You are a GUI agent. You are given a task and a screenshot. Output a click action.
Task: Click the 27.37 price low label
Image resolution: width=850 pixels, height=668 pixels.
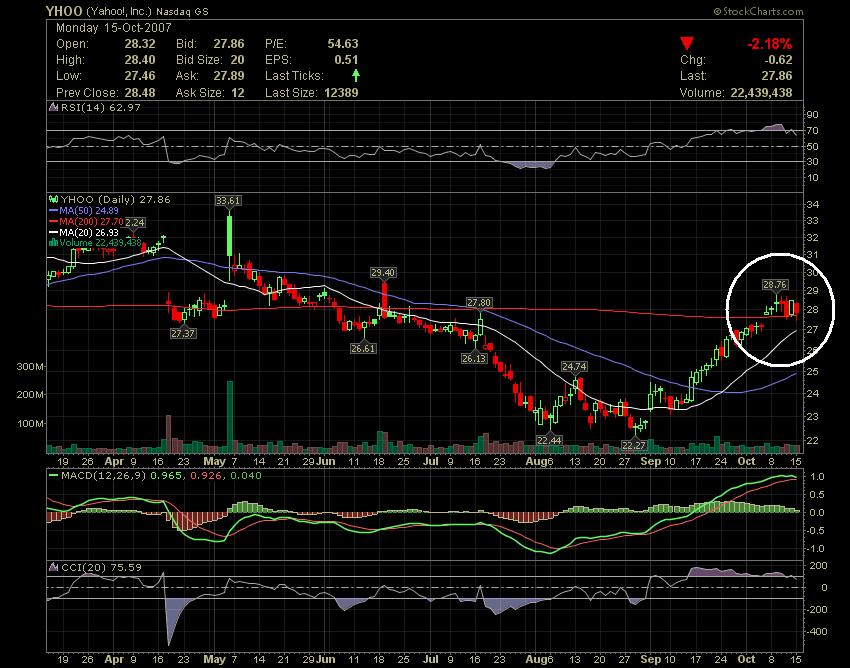coord(183,333)
